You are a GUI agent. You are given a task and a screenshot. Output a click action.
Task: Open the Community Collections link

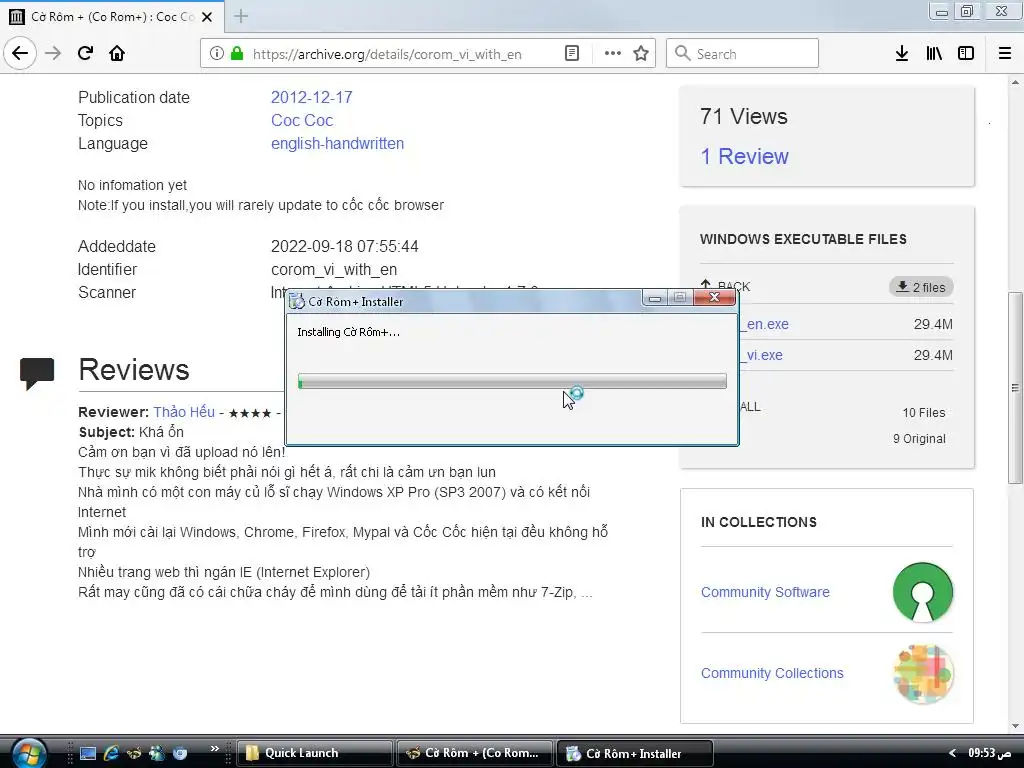click(772, 673)
